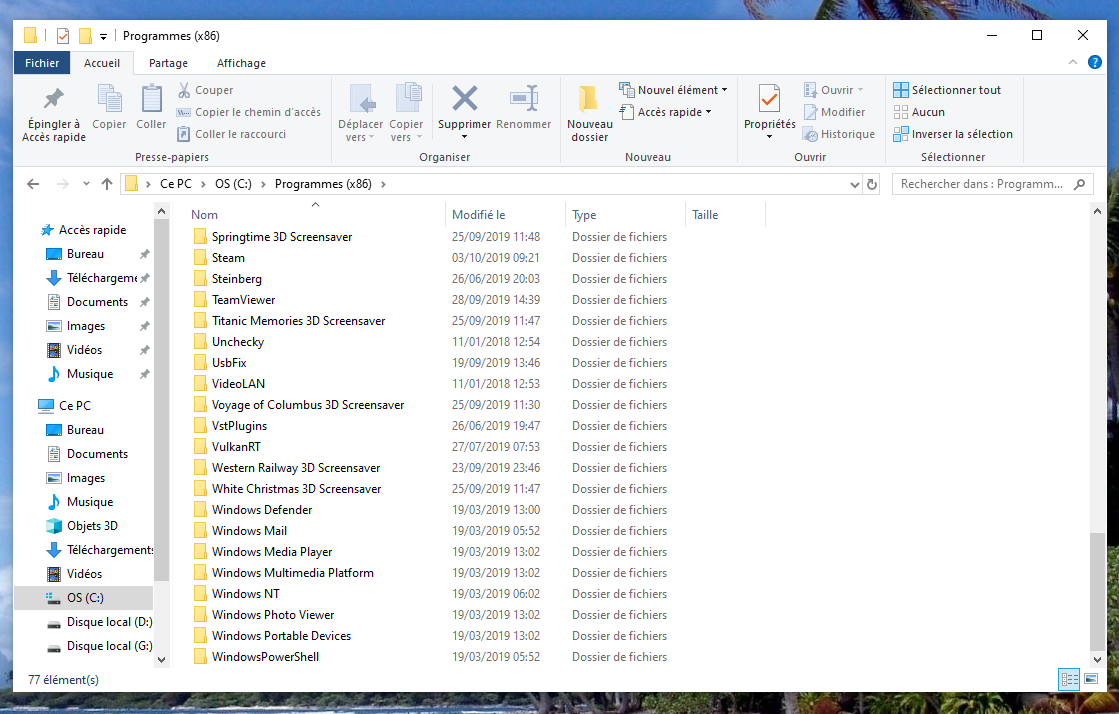This screenshot has height=714, width=1119.
Task: Select the Unchecky folder
Action: coord(238,342)
